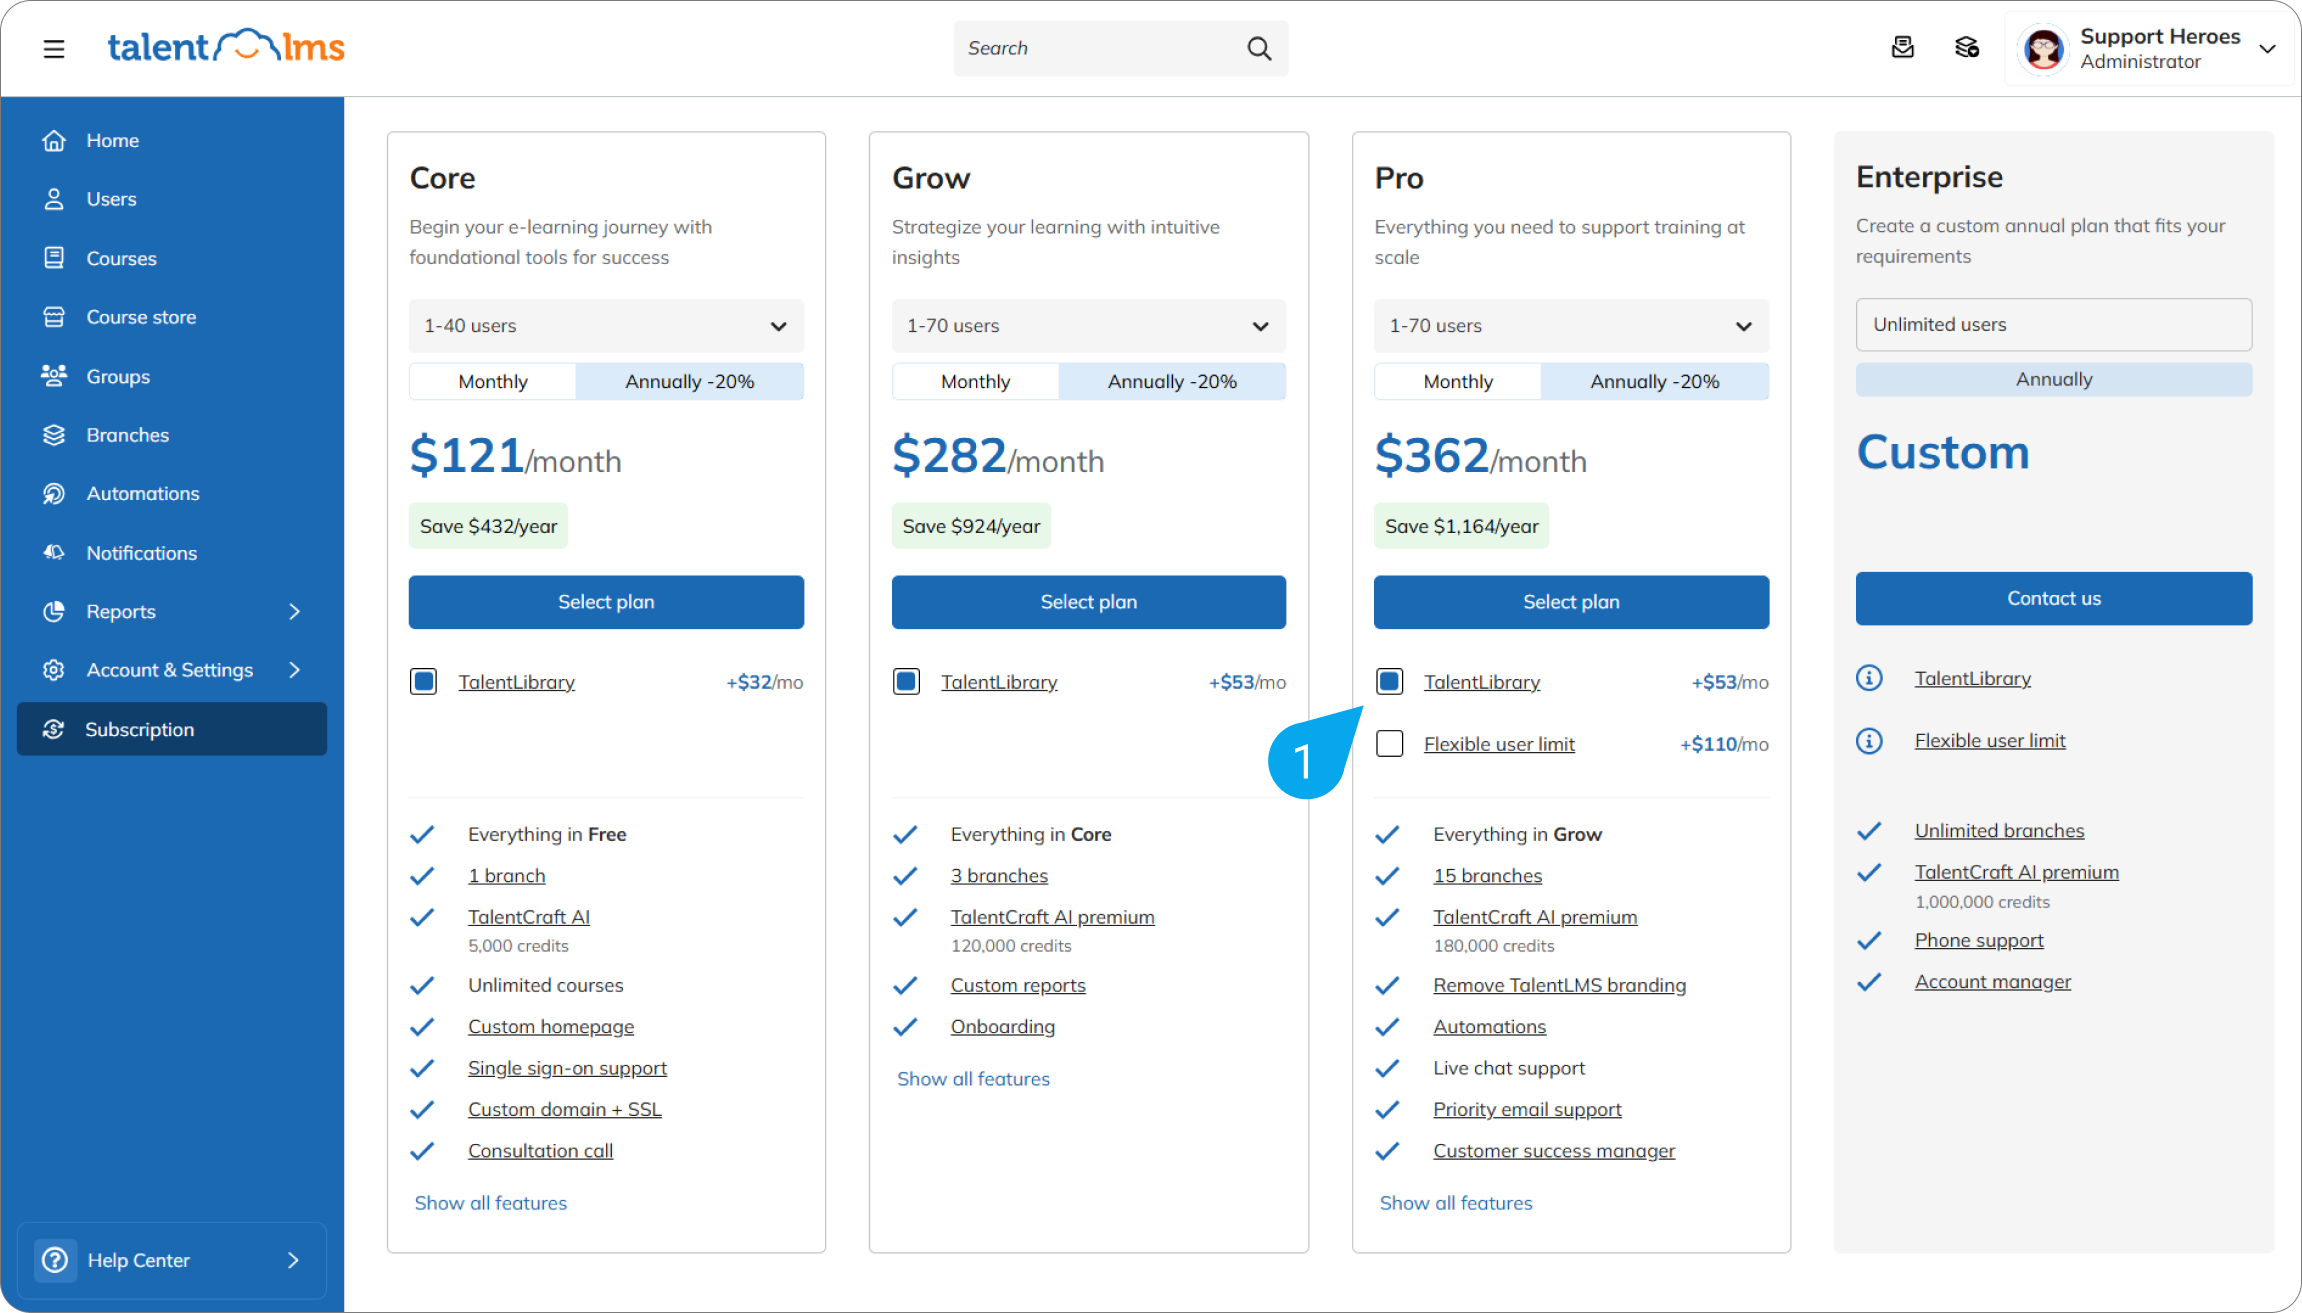Screen dimensions: 2302x1313
Task: Check Flexible user limit for Pro
Action: 1390,743
